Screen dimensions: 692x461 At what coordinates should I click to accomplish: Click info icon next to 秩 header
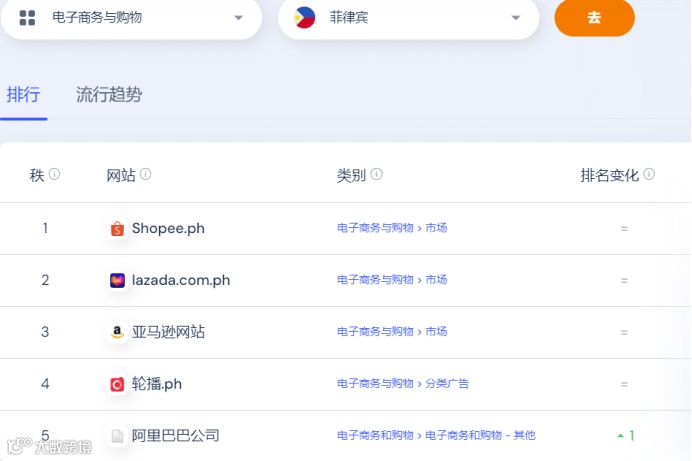pos(54,174)
